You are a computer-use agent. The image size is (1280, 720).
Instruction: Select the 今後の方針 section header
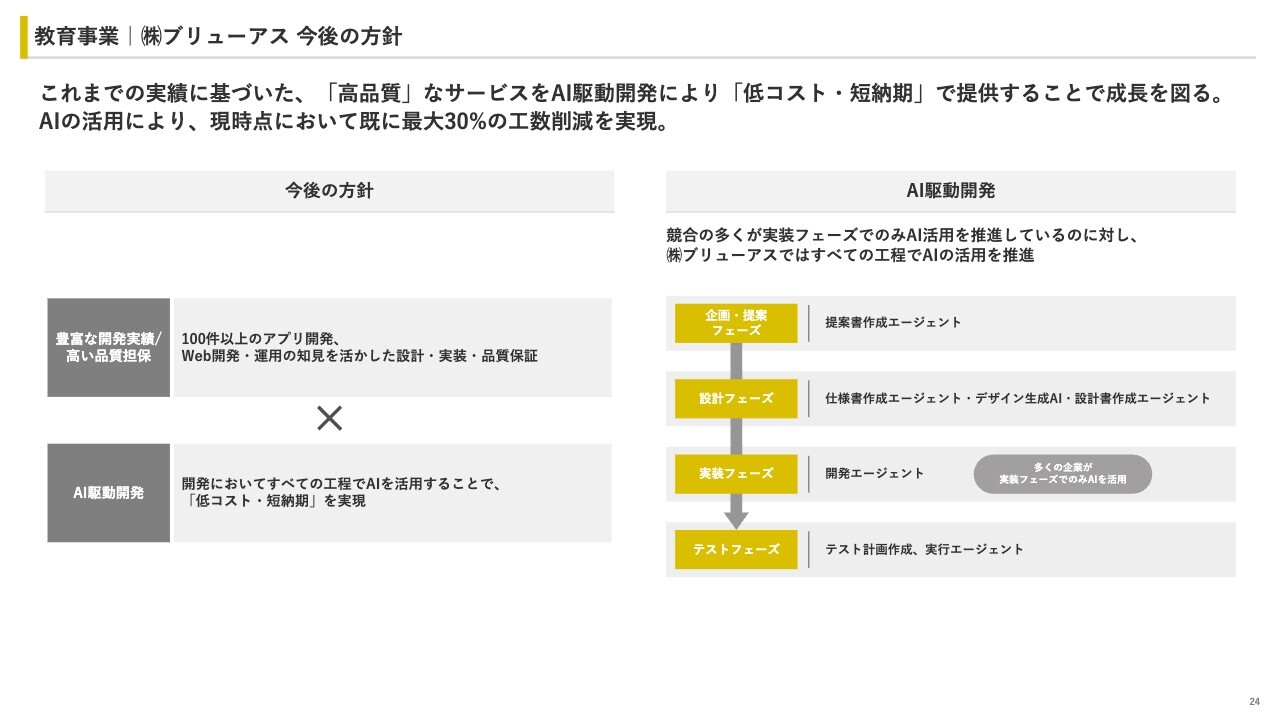click(329, 191)
